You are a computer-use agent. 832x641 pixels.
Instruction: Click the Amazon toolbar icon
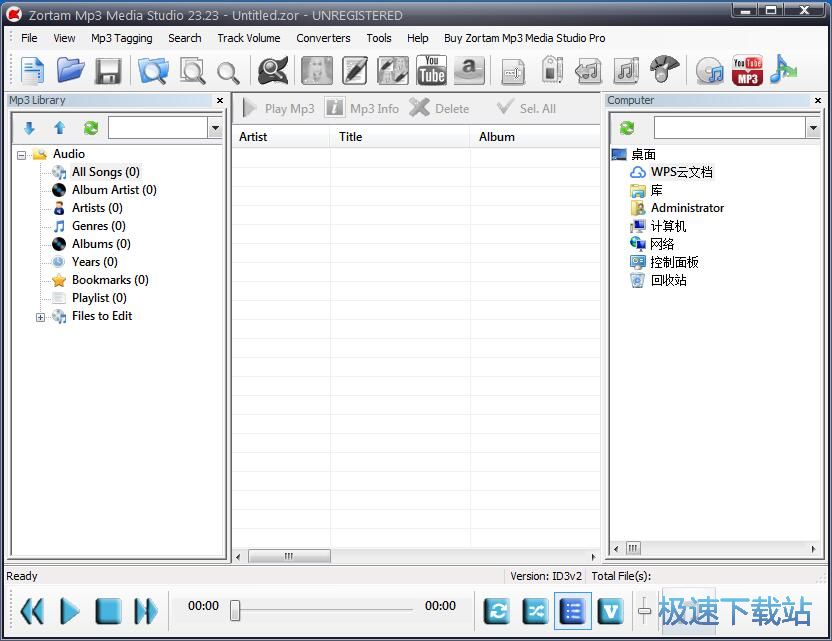pyautogui.click(x=469, y=70)
